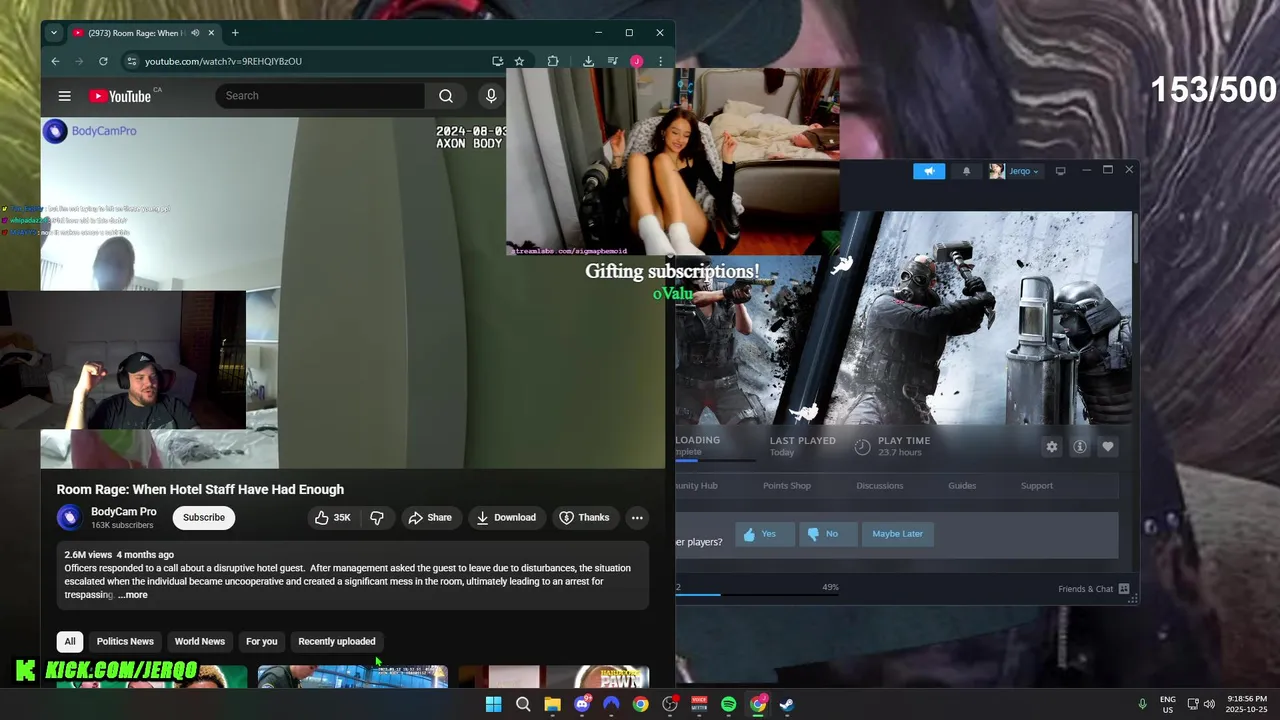Open Steam Support tab
The image size is (1280, 720).
point(1037,485)
